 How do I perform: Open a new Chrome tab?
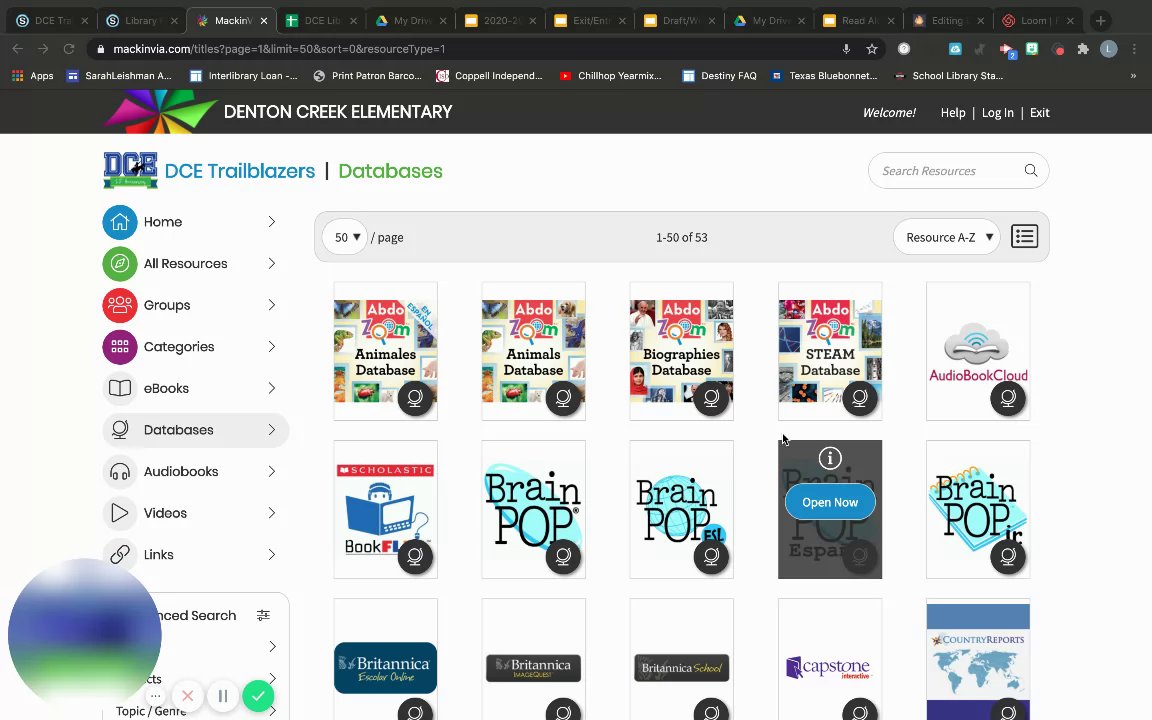pos(1101,21)
